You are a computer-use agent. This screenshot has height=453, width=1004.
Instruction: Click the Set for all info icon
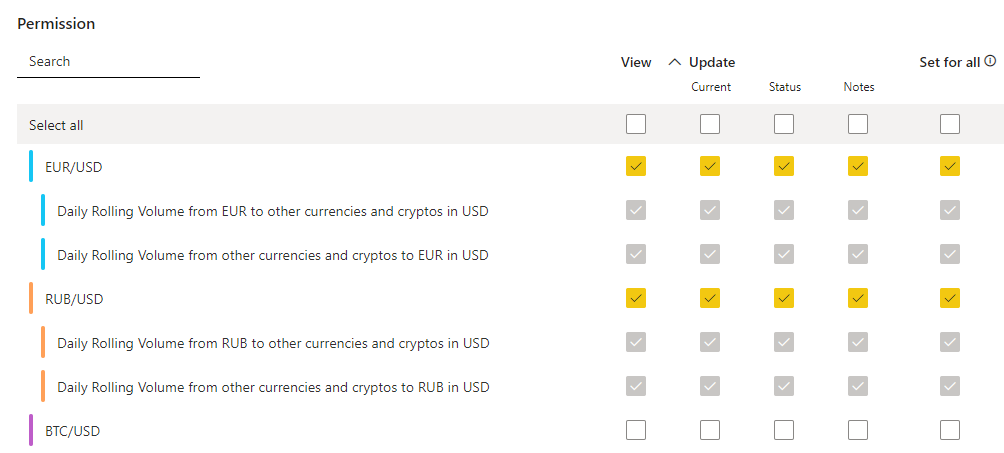coord(990,61)
